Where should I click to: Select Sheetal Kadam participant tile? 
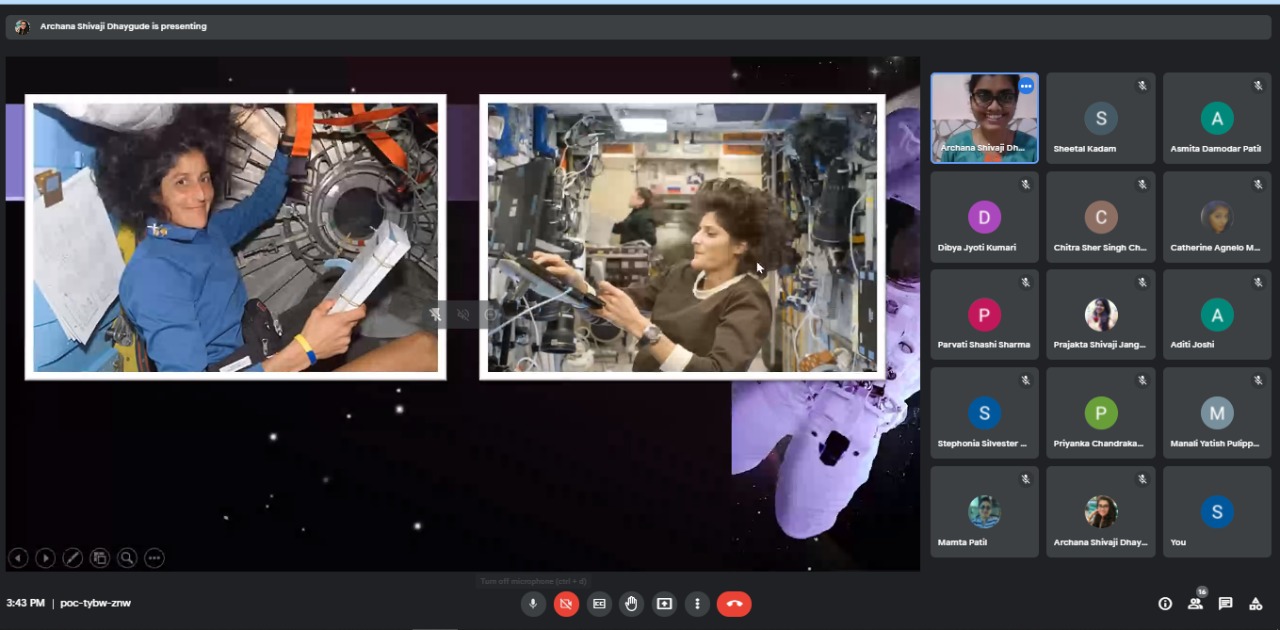pyautogui.click(x=1101, y=118)
